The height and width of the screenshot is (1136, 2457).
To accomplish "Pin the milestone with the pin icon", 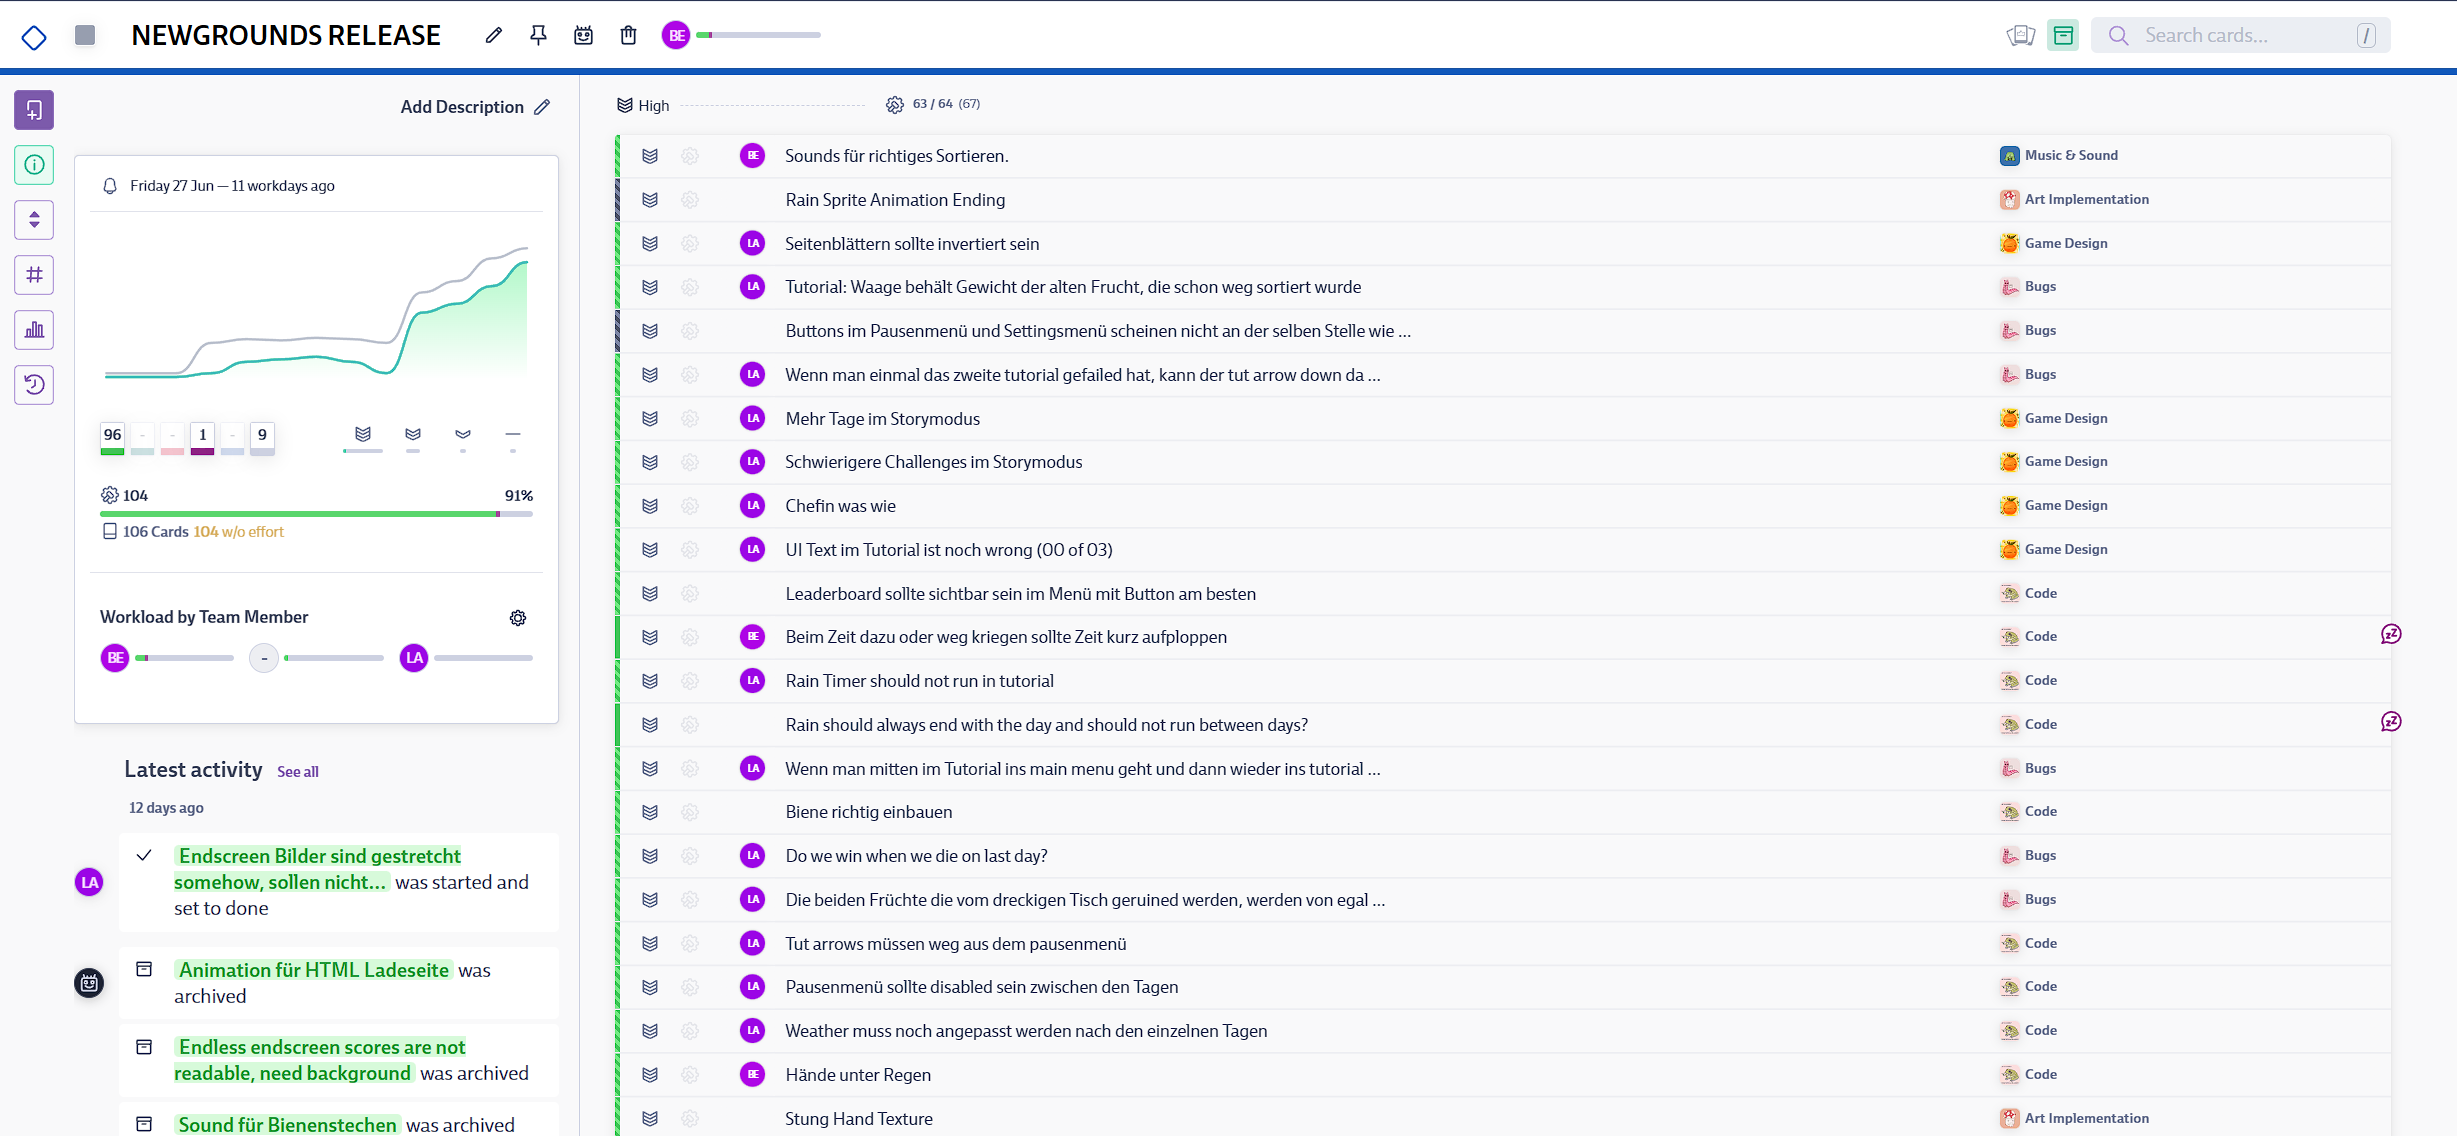I will (x=538, y=35).
